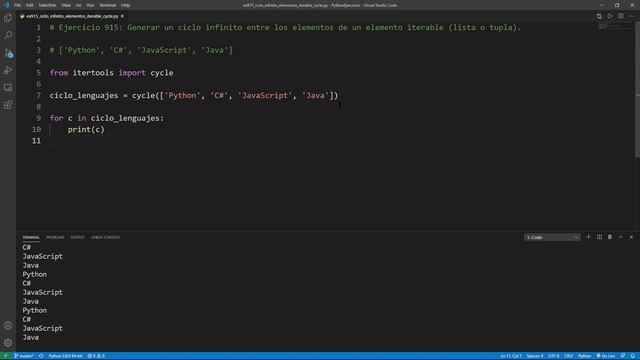Kill the terminal with trash icon
This screenshot has width=640, height=360.
pos(610,237)
